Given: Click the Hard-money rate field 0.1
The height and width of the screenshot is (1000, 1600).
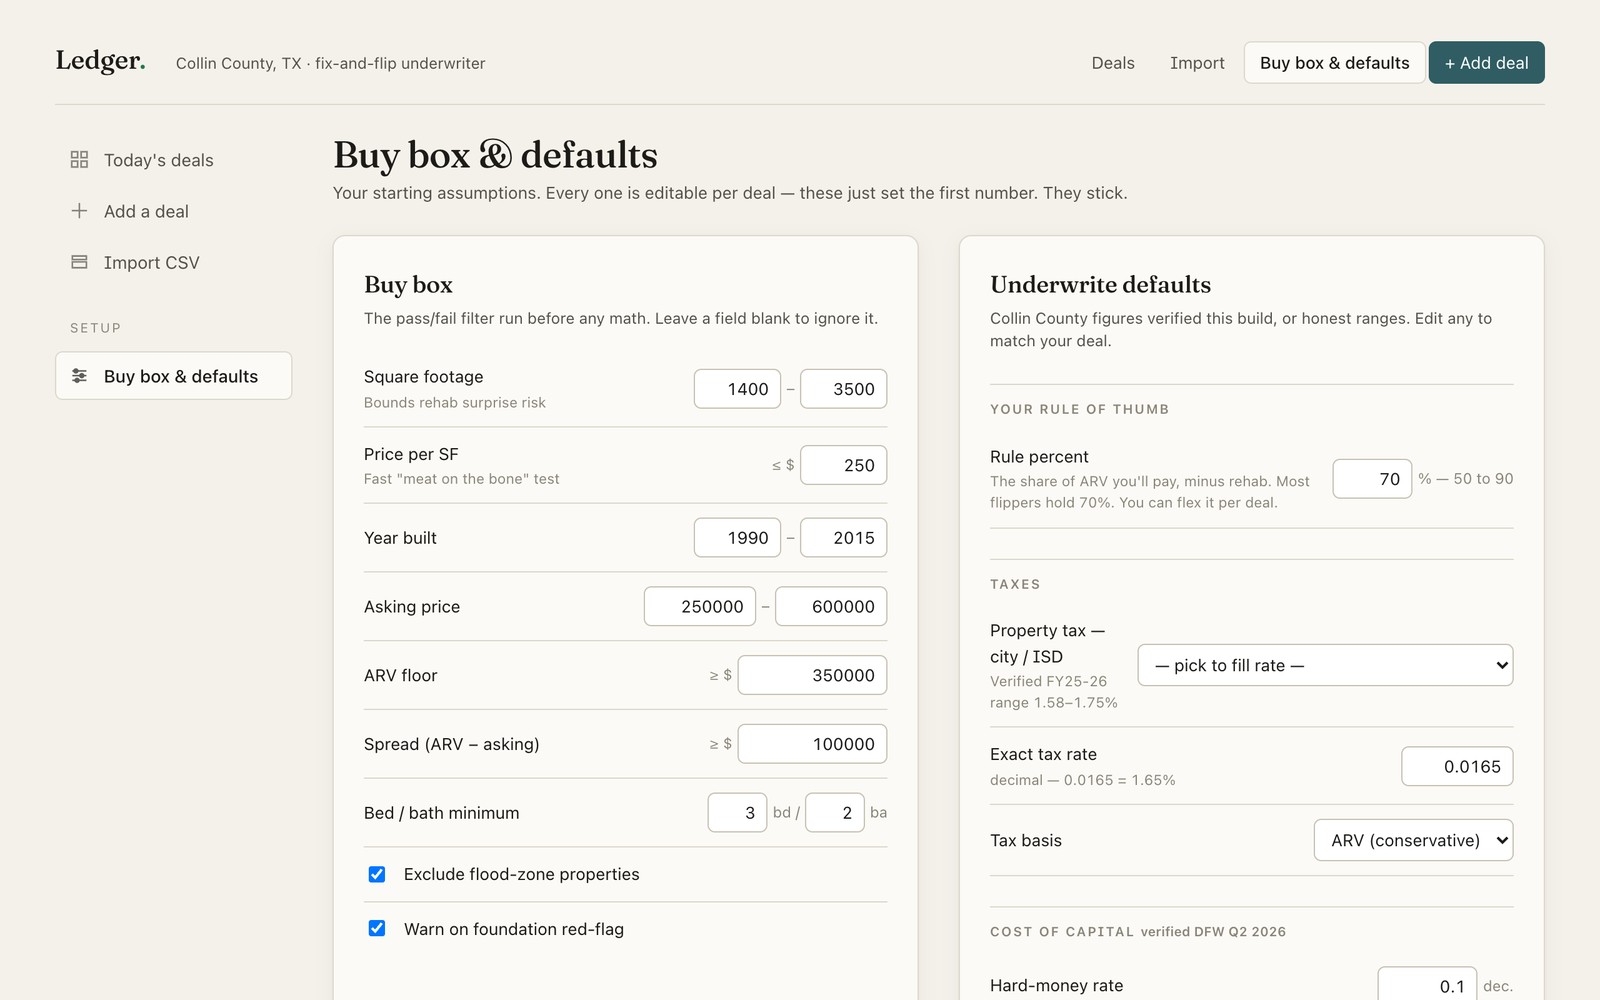Looking at the screenshot, I should pos(1427,986).
